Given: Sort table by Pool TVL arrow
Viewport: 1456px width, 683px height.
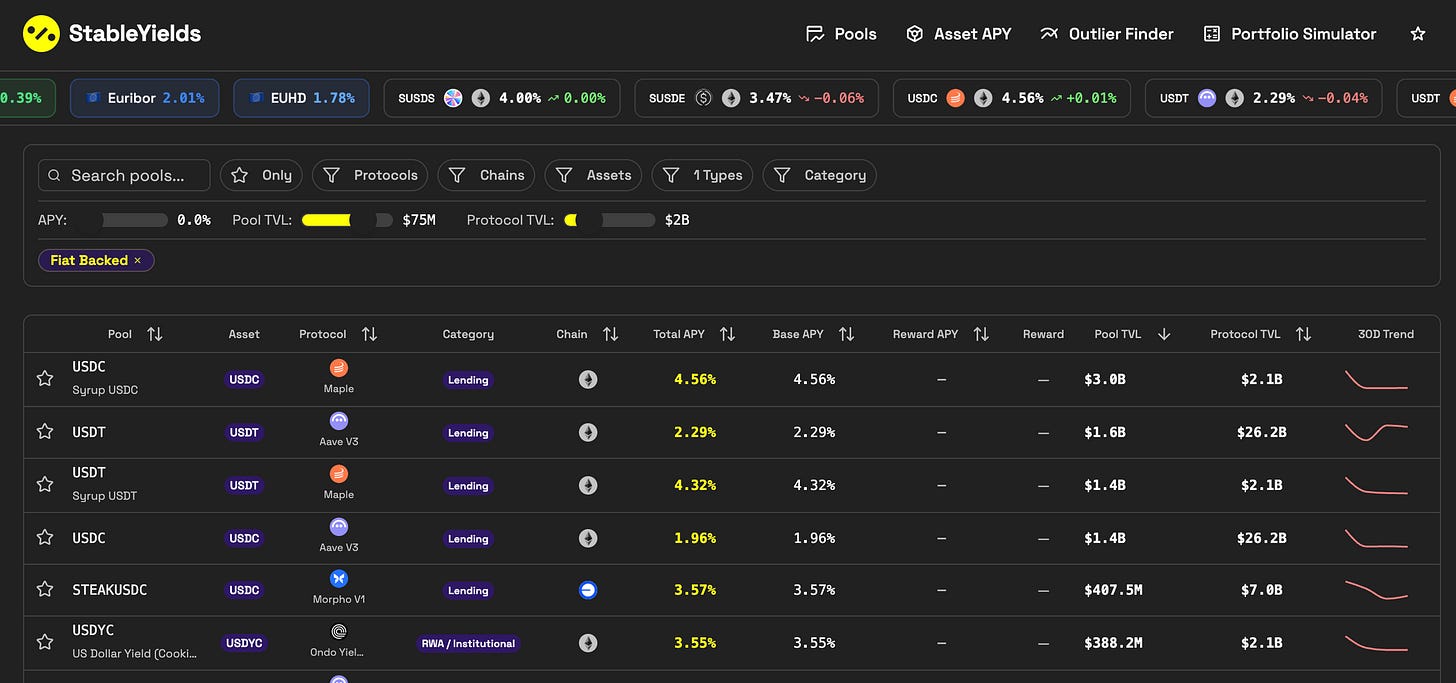Looking at the screenshot, I should click(1163, 334).
